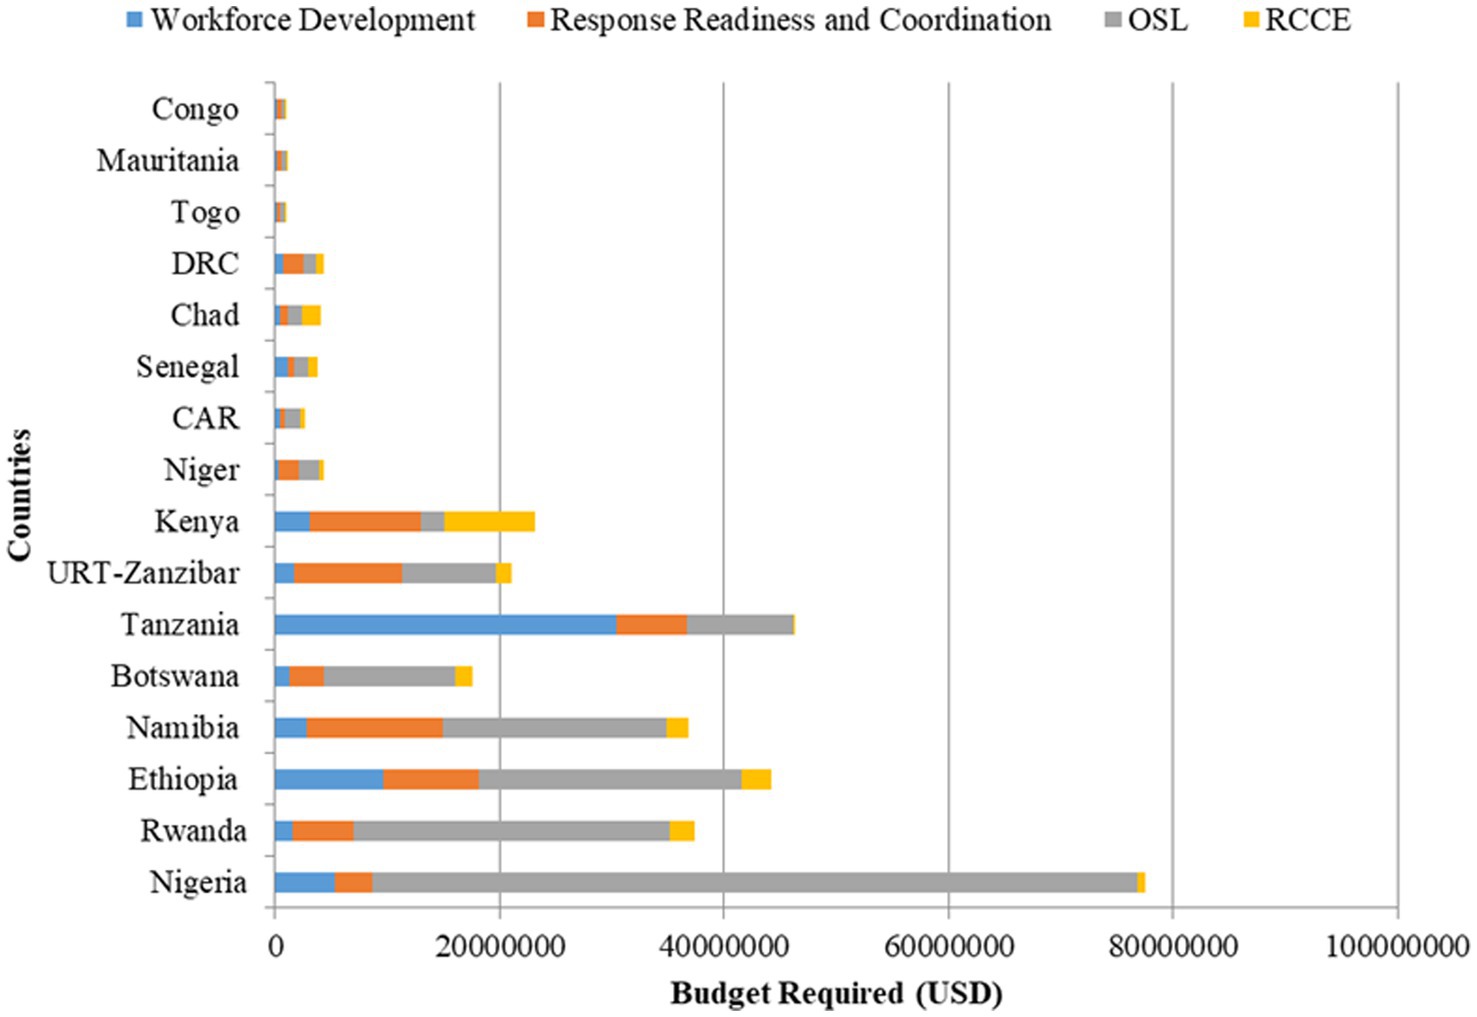Click Tanzania's gray OSL bar segment
Image resolution: width=1477 pixels, height=1017 pixels.
[x=740, y=624]
